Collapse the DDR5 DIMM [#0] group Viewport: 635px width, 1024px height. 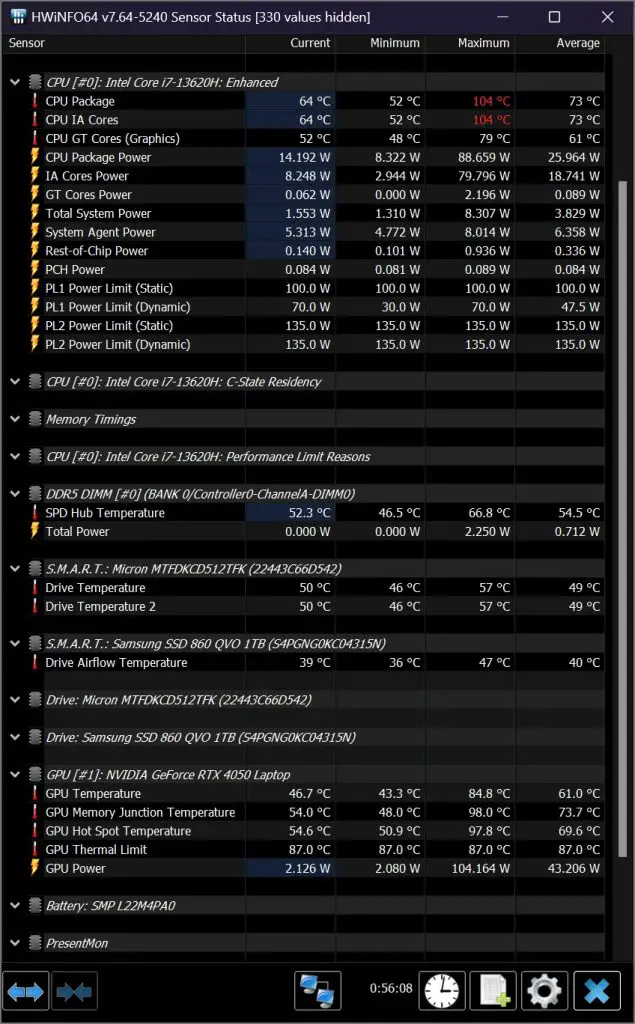(x=15, y=494)
